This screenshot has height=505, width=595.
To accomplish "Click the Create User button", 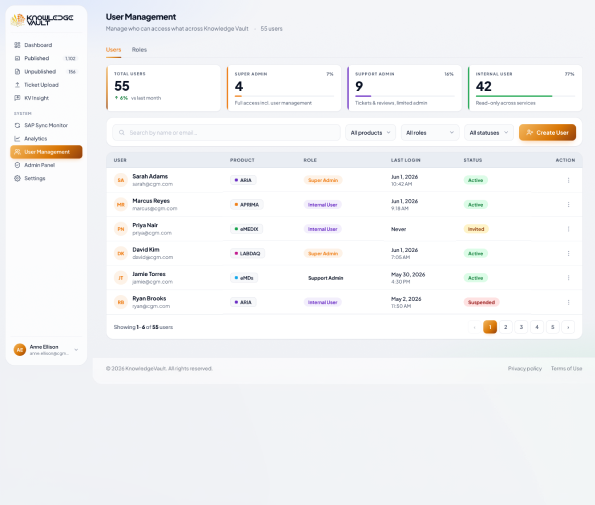I will coord(547,133).
